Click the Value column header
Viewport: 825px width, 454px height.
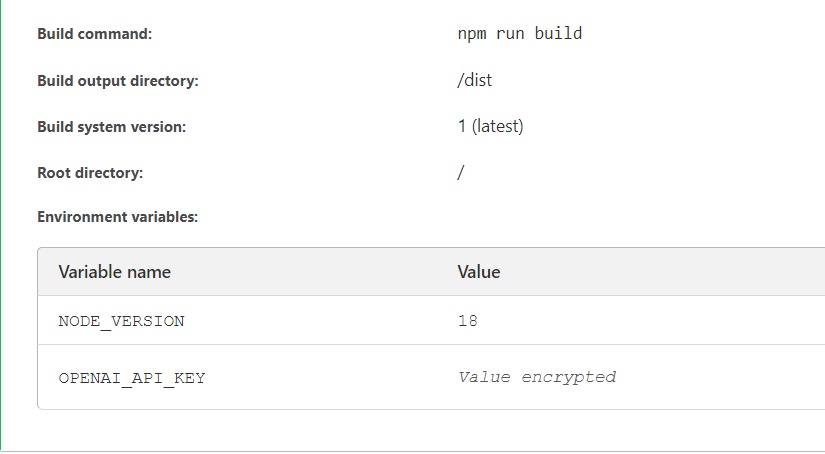click(479, 272)
